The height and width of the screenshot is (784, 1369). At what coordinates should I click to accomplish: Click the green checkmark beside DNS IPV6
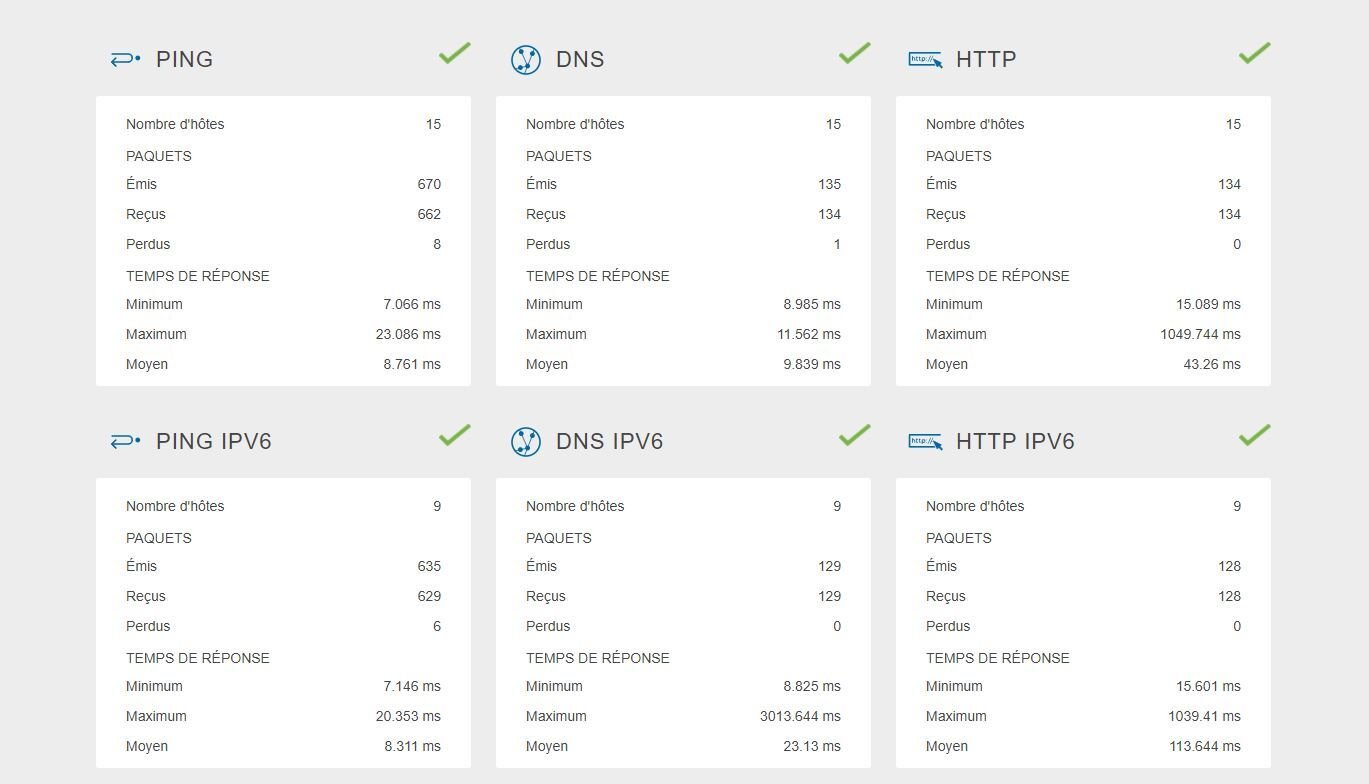coord(854,435)
